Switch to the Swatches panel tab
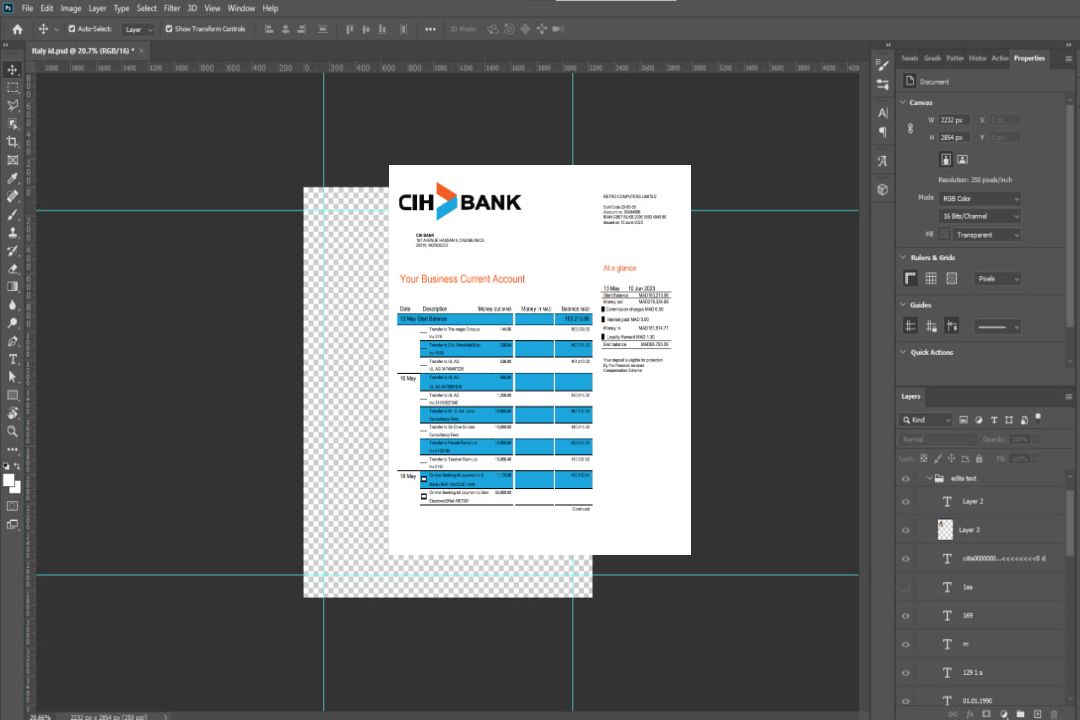Image resolution: width=1080 pixels, height=720 pixels. 909,58
